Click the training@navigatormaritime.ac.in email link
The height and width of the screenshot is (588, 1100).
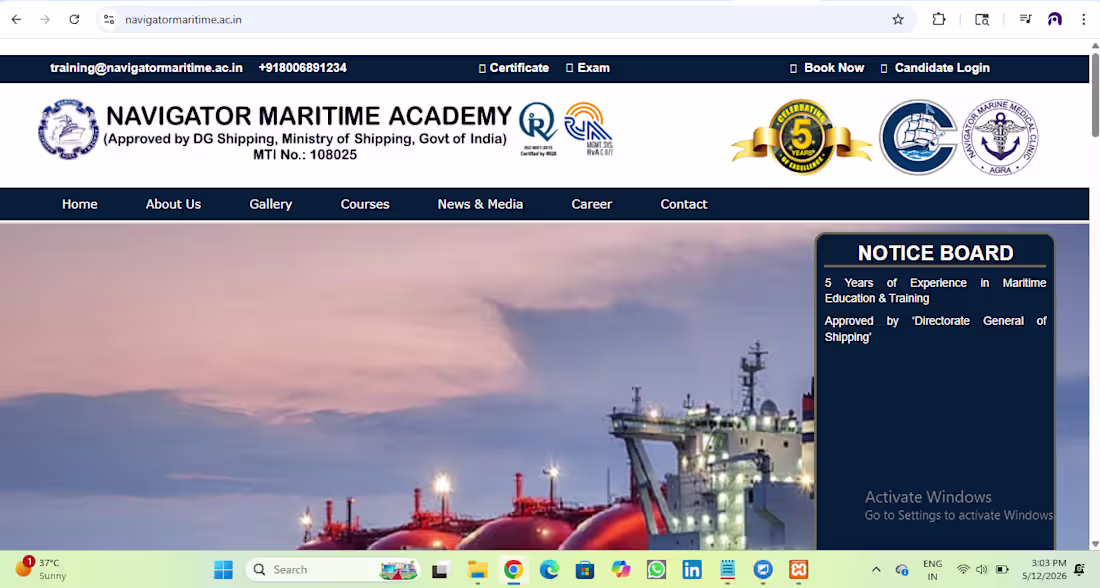146,68
